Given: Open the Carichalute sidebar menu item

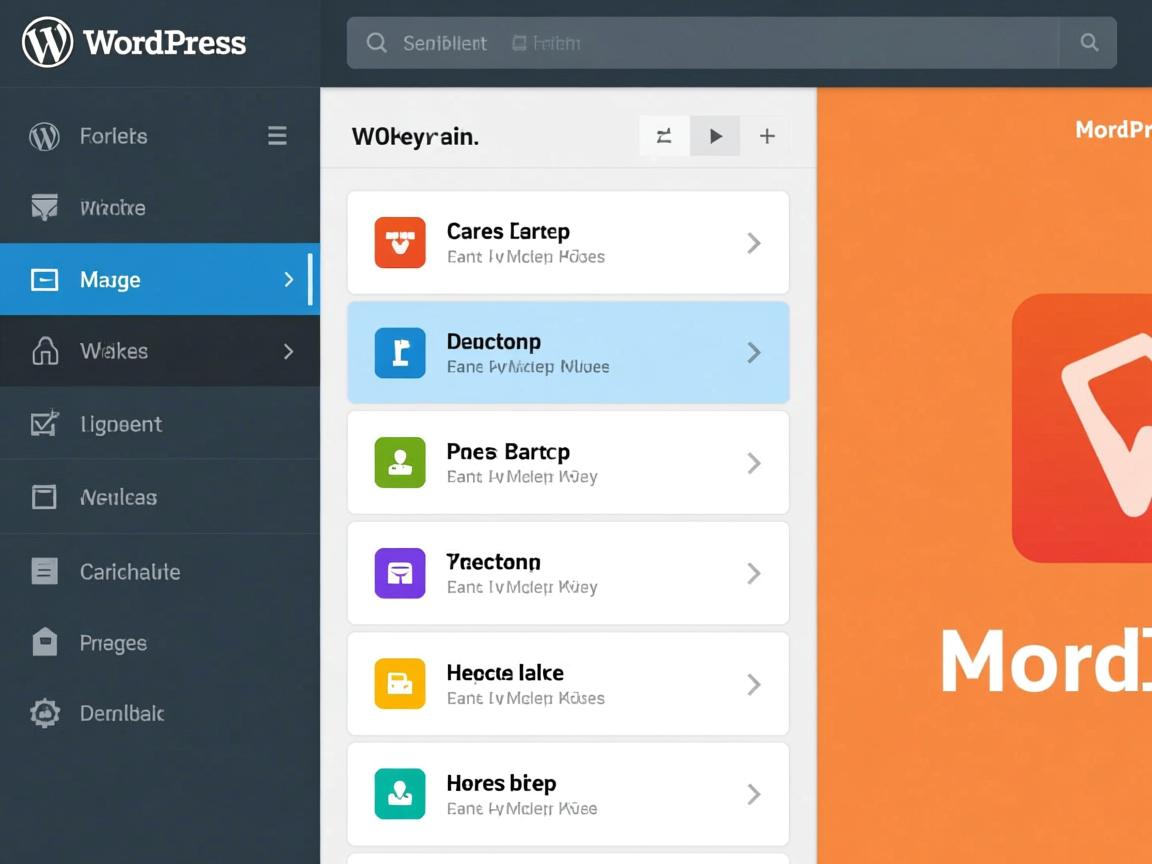Looking at the screenshot, I should [x=130, y=572].
